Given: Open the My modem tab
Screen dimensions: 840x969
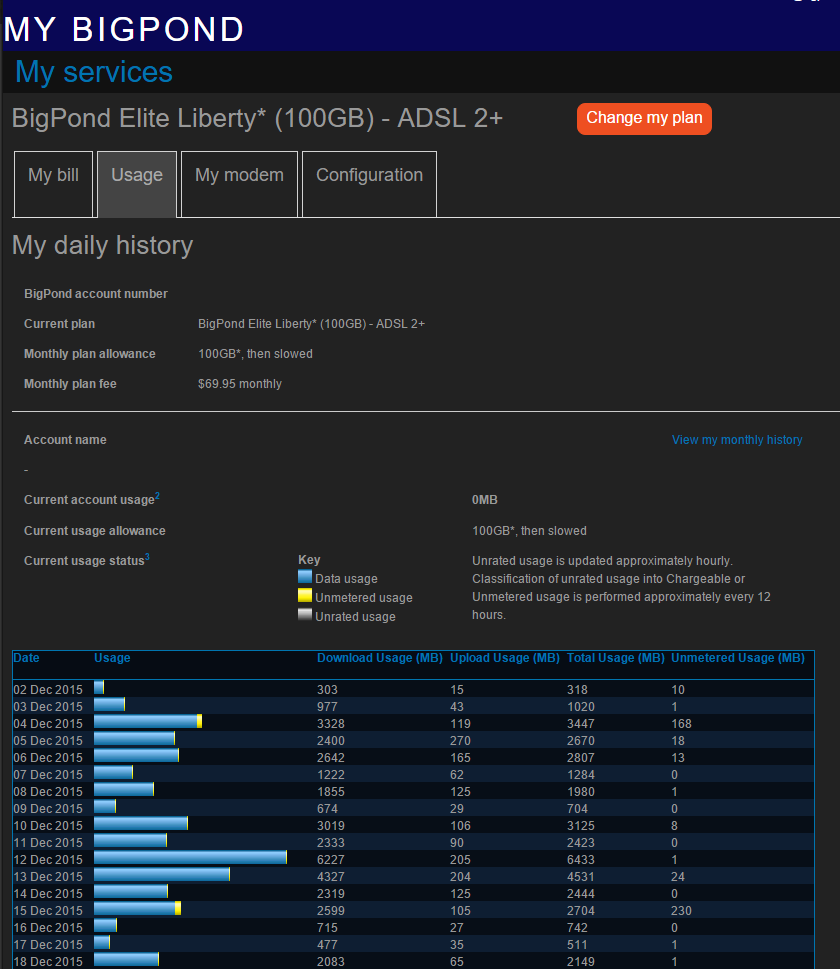Looking at the screenshot, I should coord(239,175).
